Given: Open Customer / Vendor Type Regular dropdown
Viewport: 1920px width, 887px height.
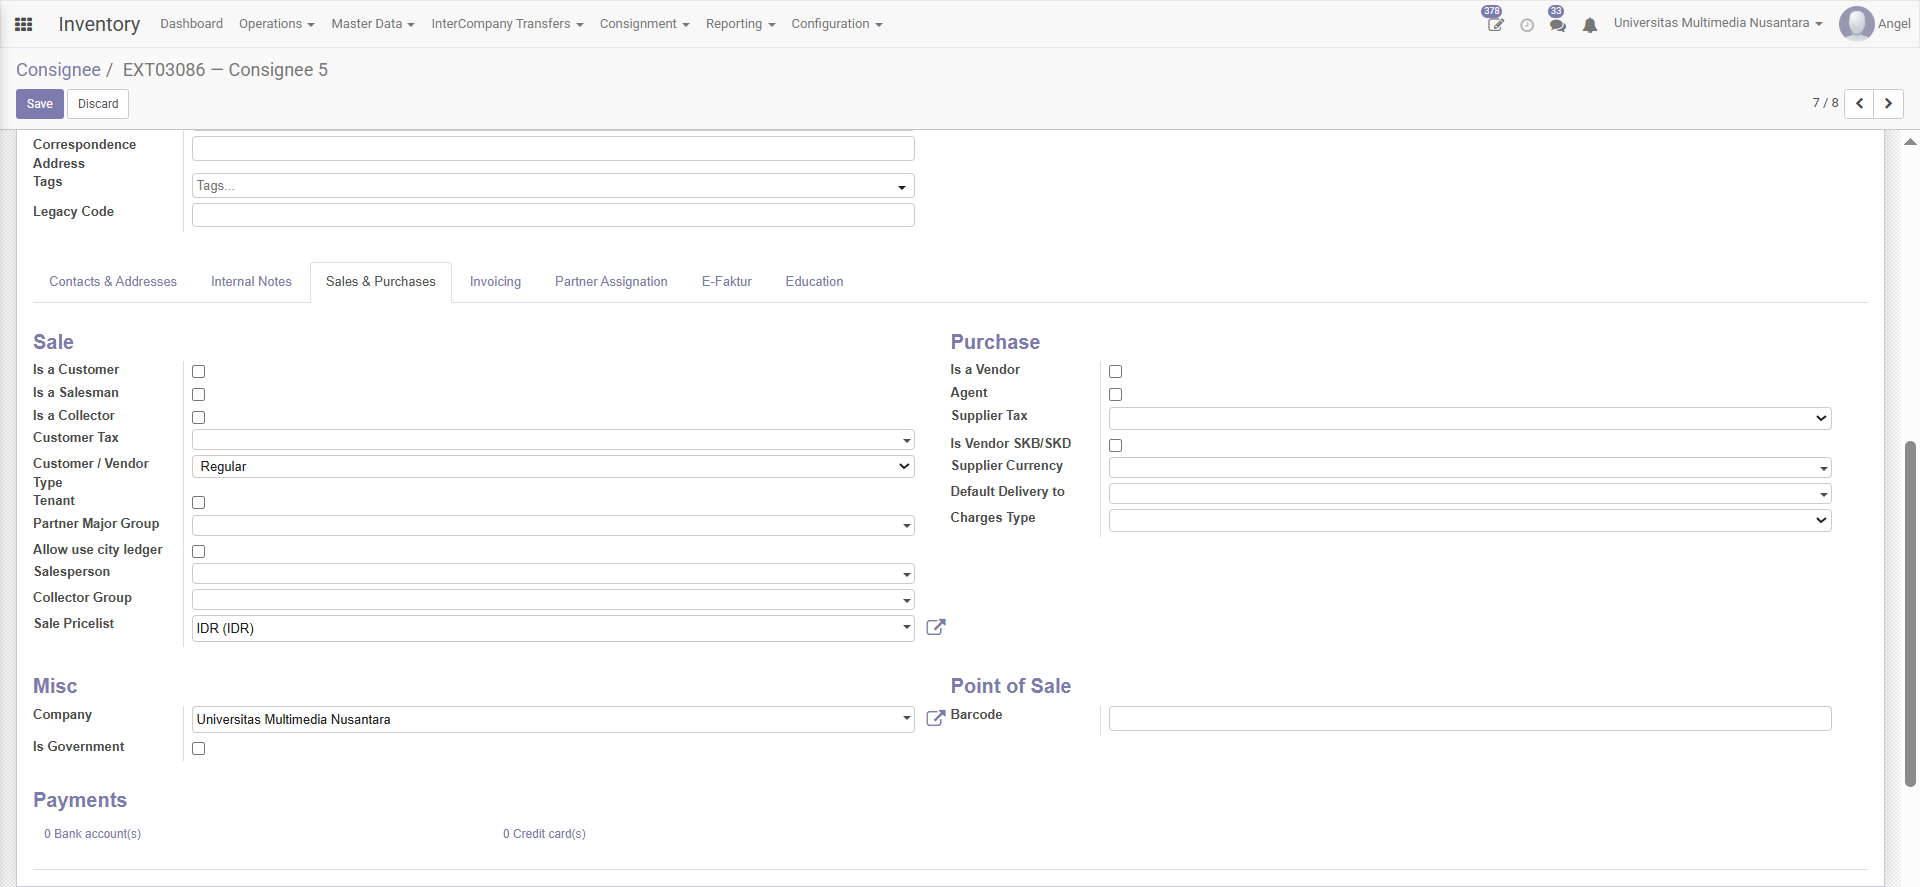Looking at the screenshot, I should pos(553,466).
